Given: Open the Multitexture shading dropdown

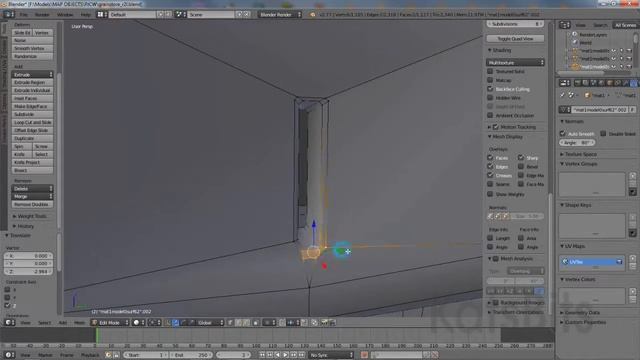Looking at the screenshot, I should tap(515, 62).
